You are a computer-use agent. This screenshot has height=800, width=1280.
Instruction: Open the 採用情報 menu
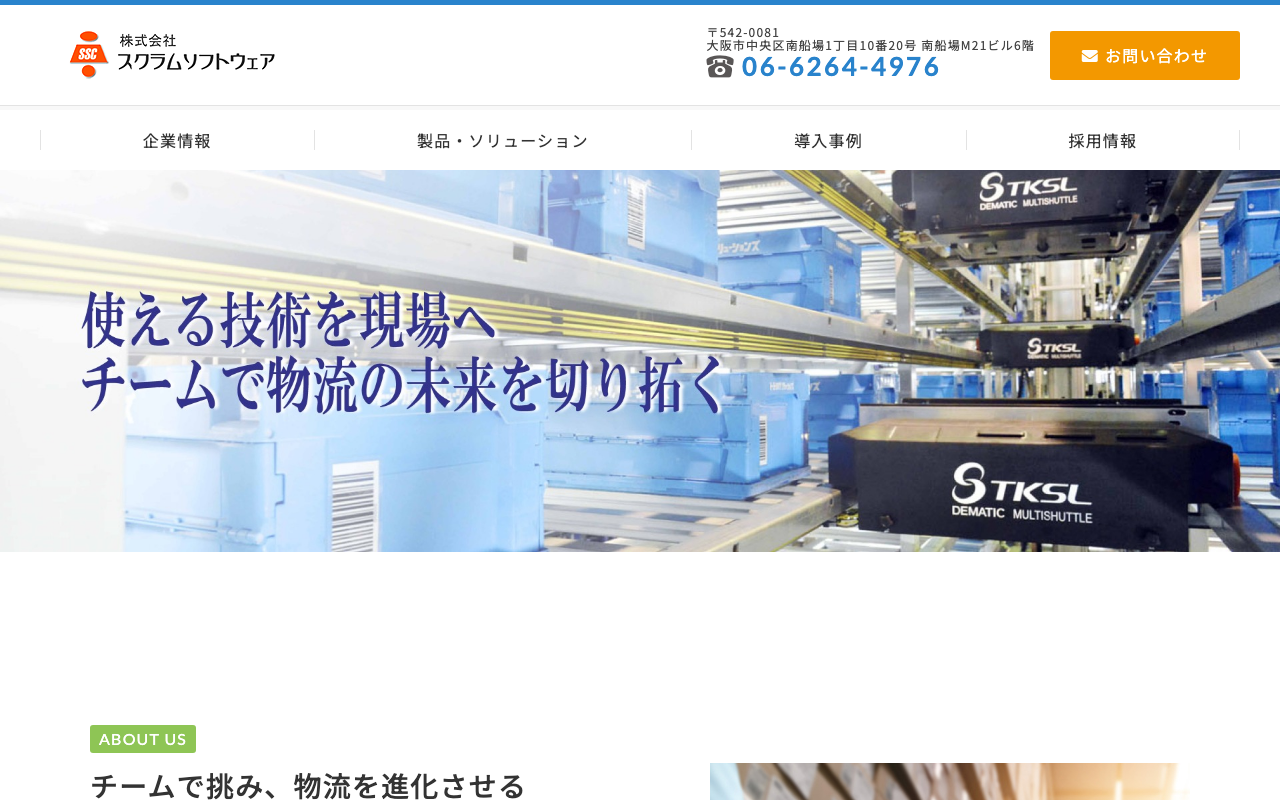(x=1103, y=141)
